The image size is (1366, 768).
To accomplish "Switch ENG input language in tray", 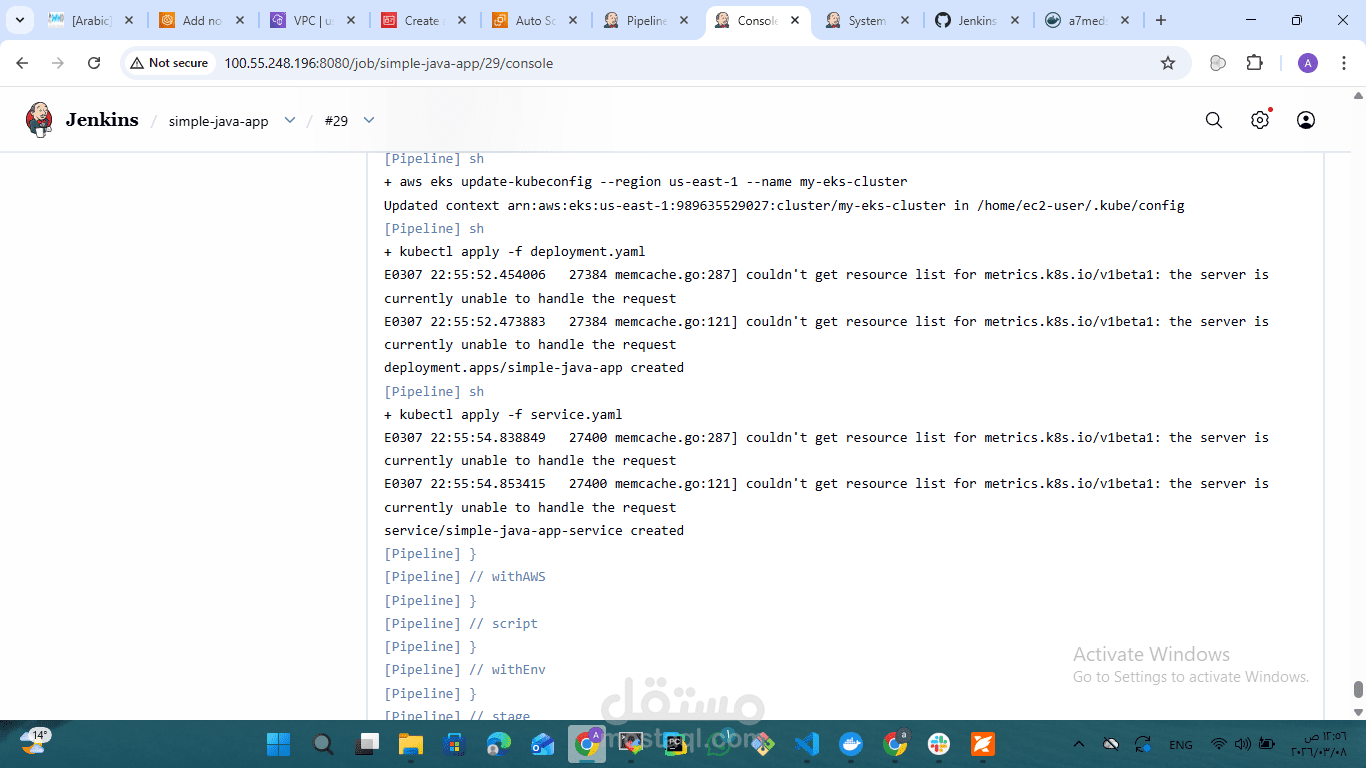I will pos(1181,744).
